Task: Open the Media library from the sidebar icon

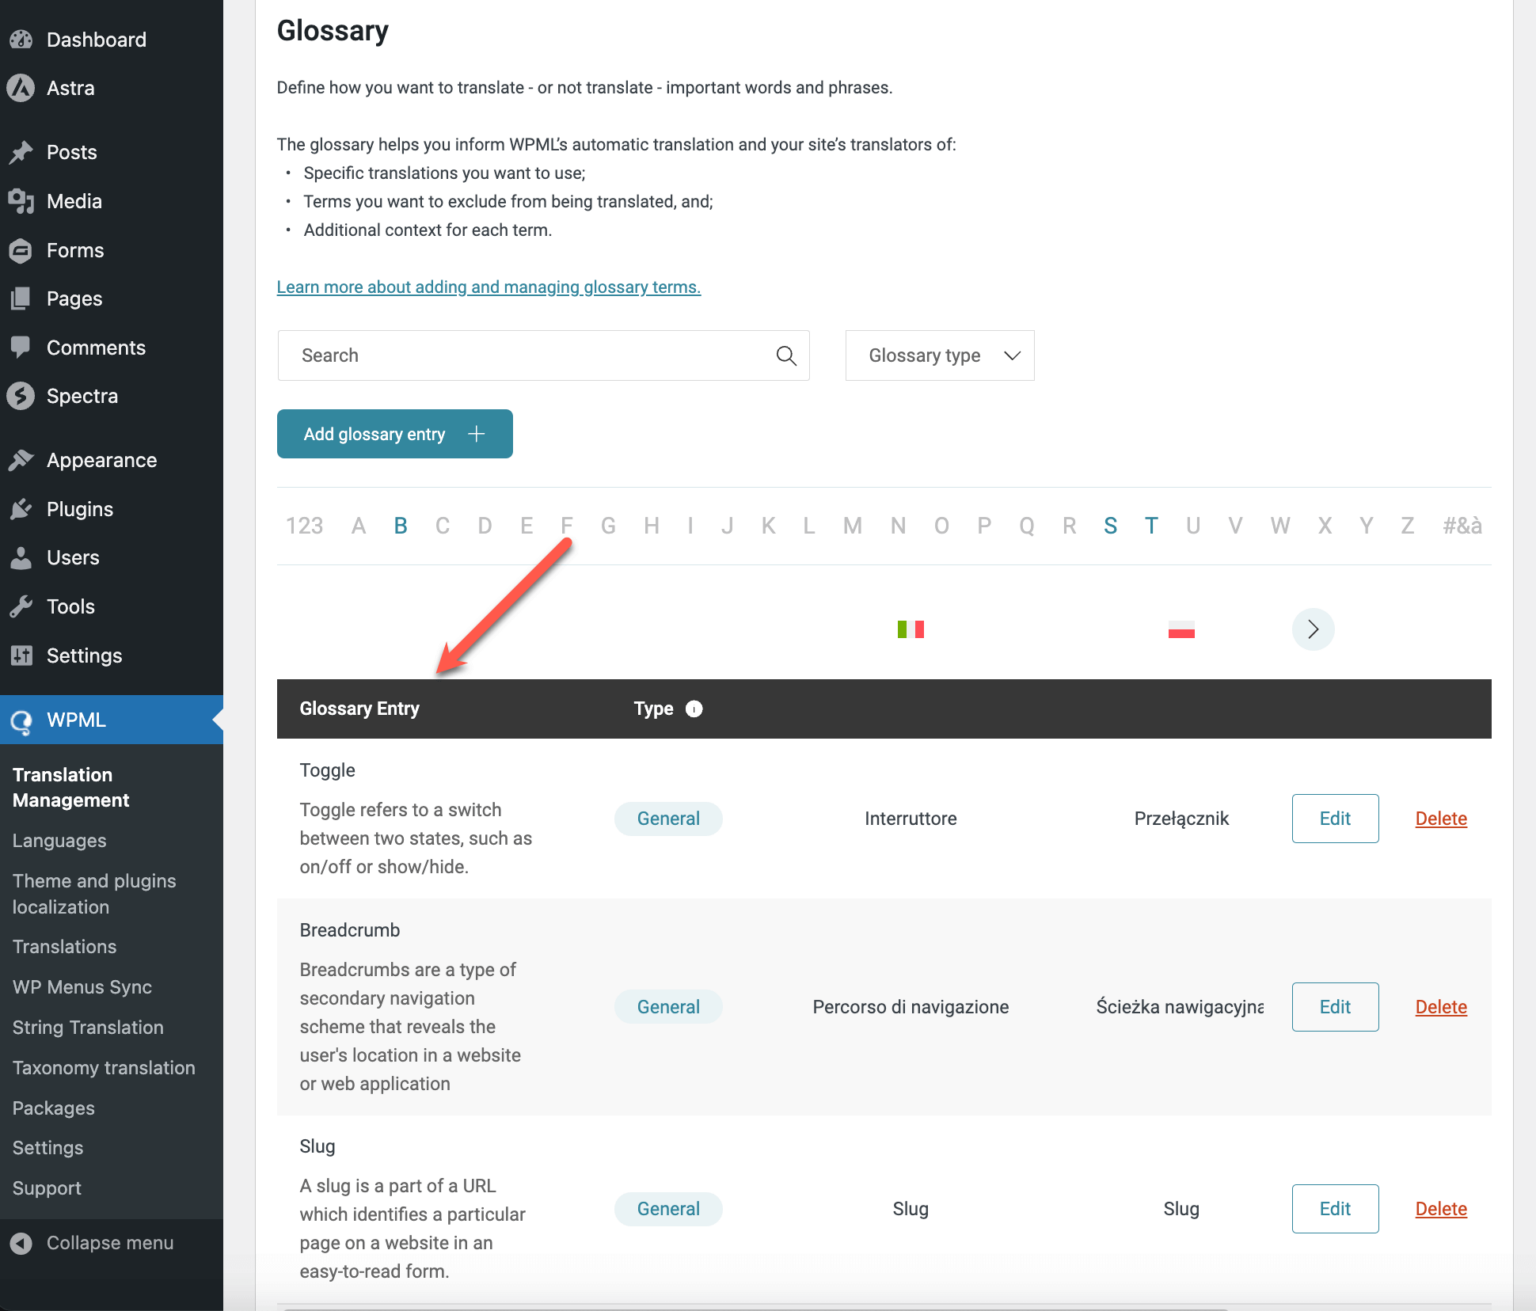Action: tap(22, 201)
